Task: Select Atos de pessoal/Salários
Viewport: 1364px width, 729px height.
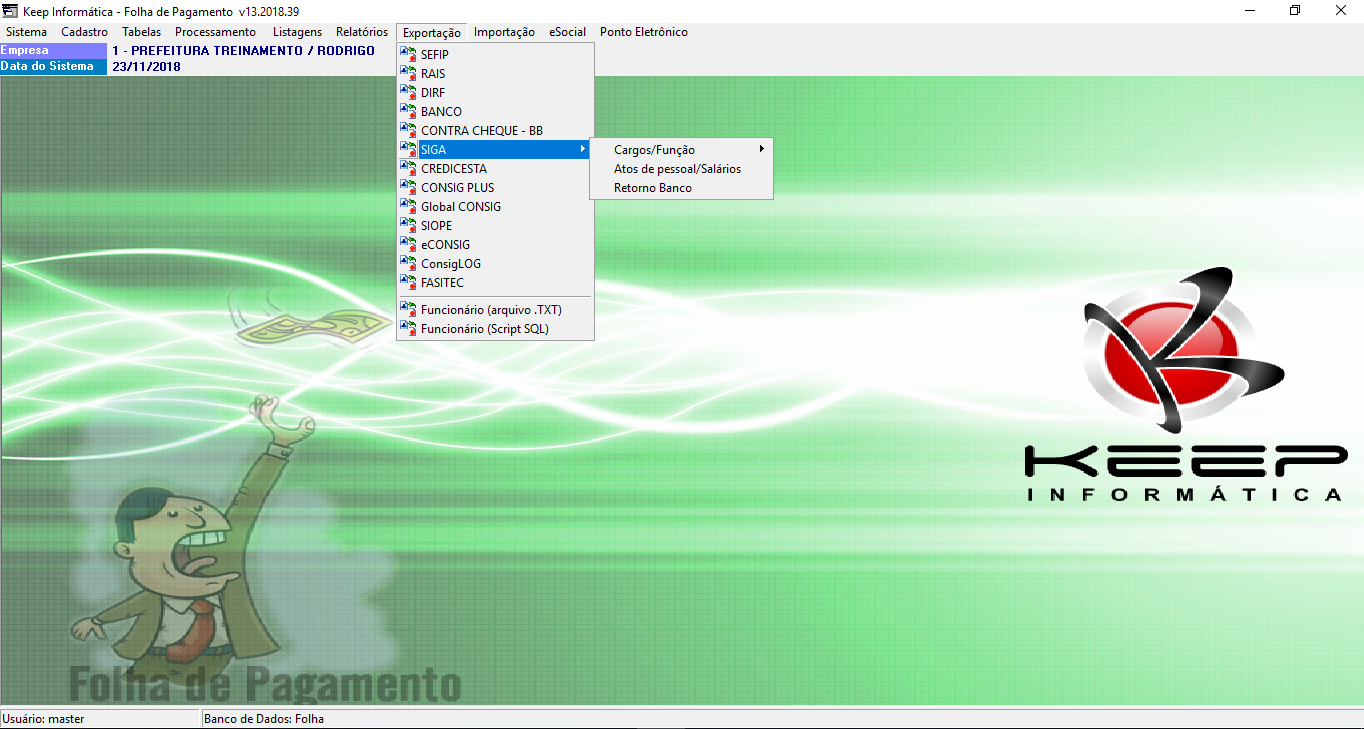Action: [x=681, y=168]
